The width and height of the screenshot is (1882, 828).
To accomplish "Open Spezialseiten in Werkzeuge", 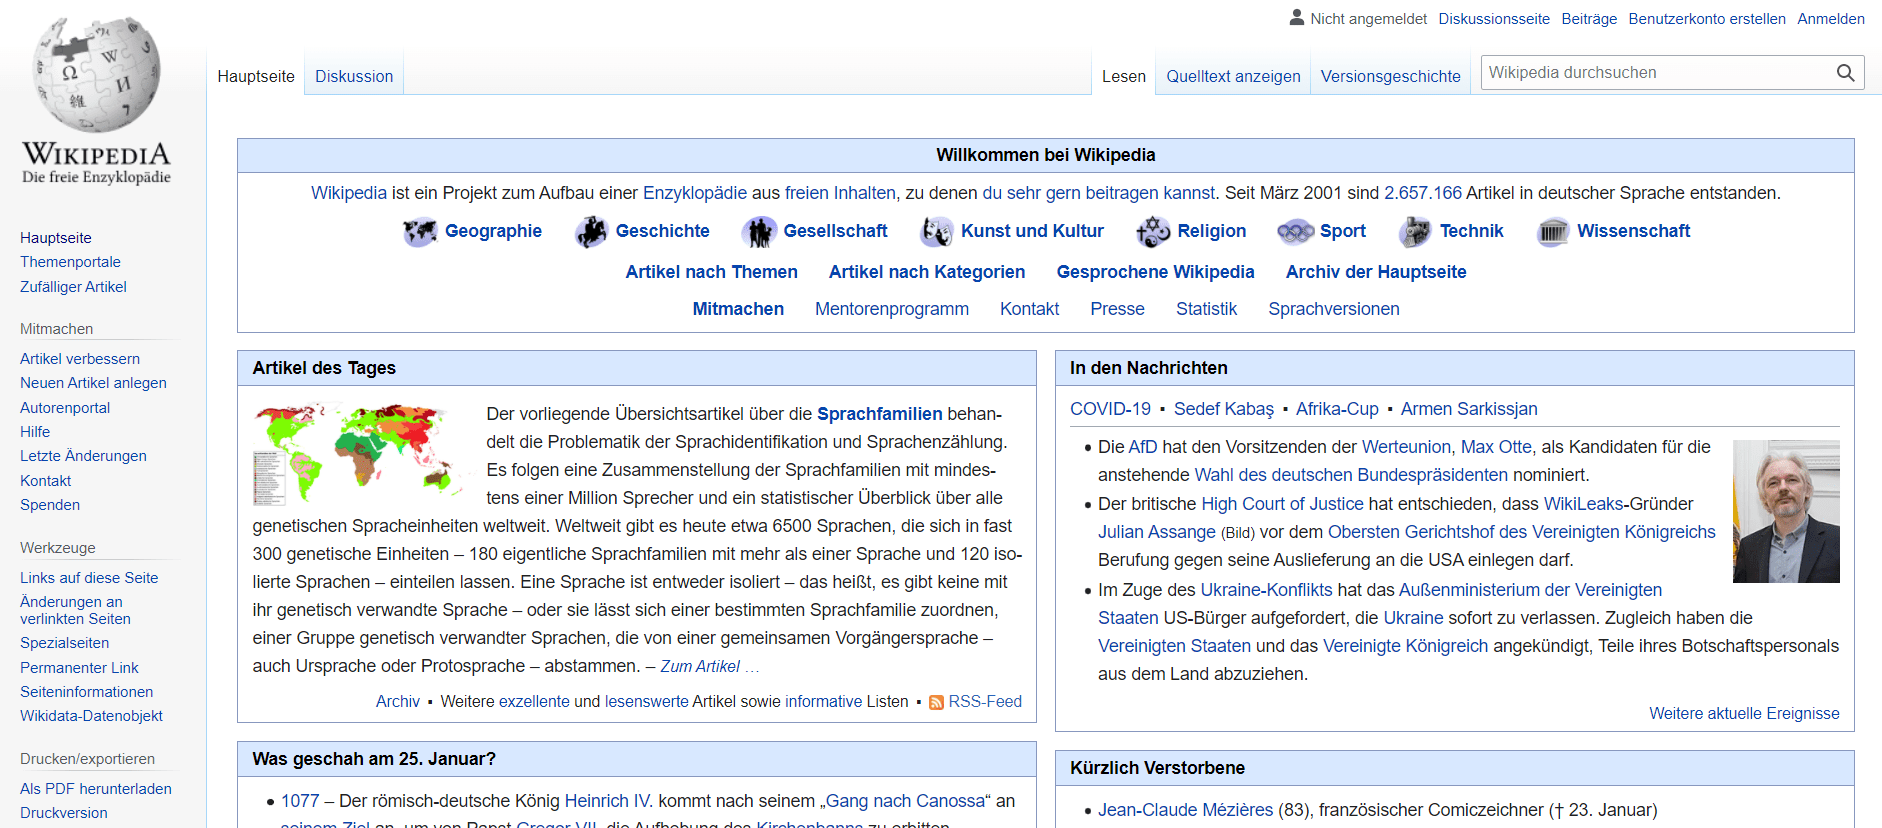I will (65, 643).
